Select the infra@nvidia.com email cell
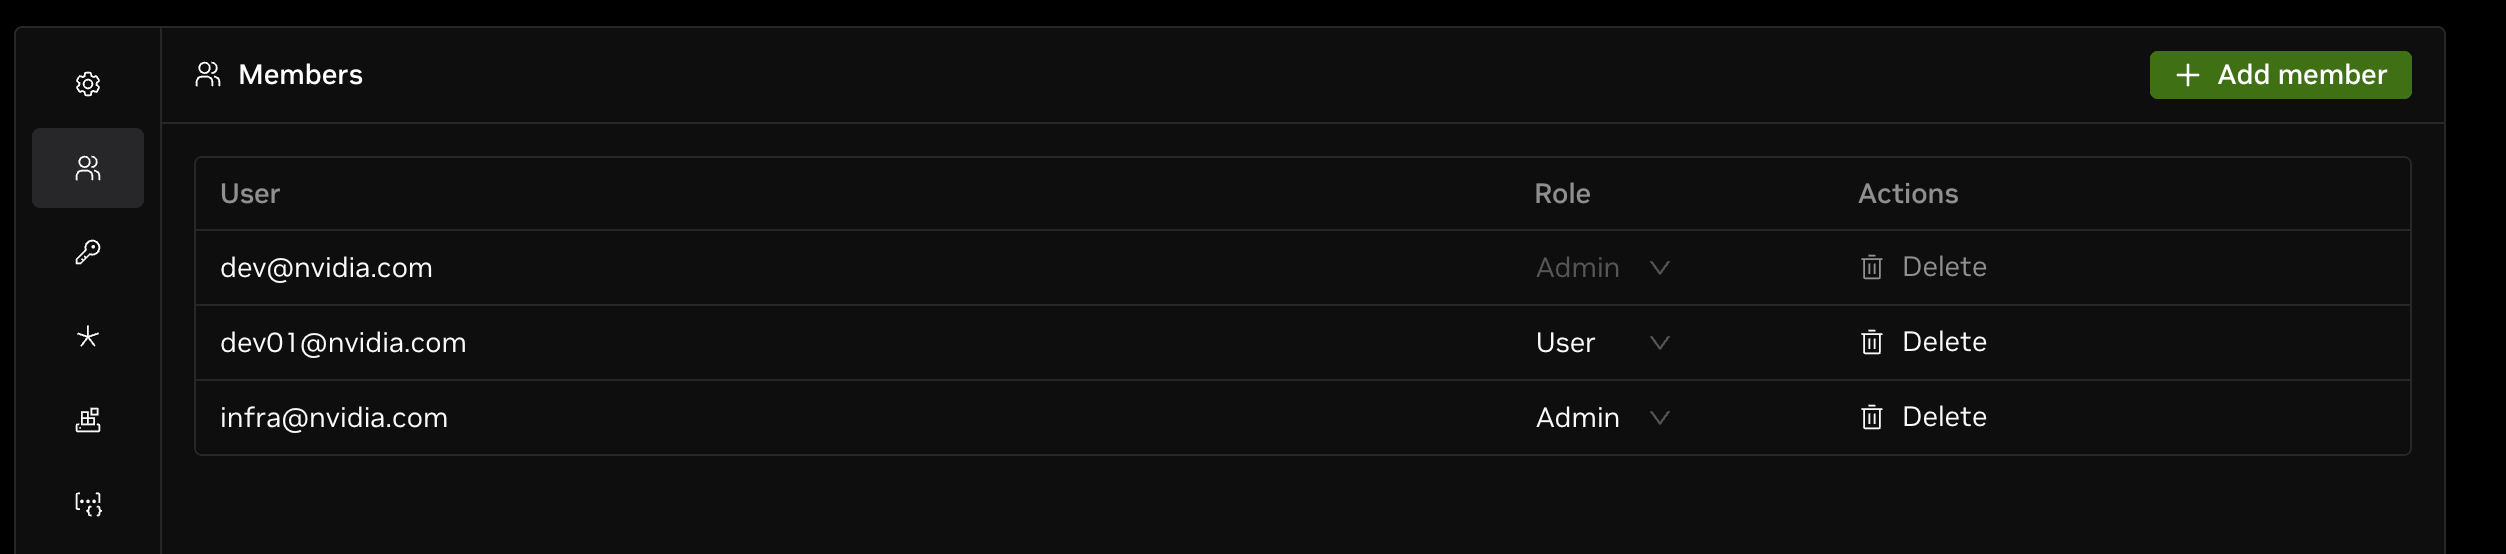Screen dimensions: 2506x554 (x=334, y=418)
